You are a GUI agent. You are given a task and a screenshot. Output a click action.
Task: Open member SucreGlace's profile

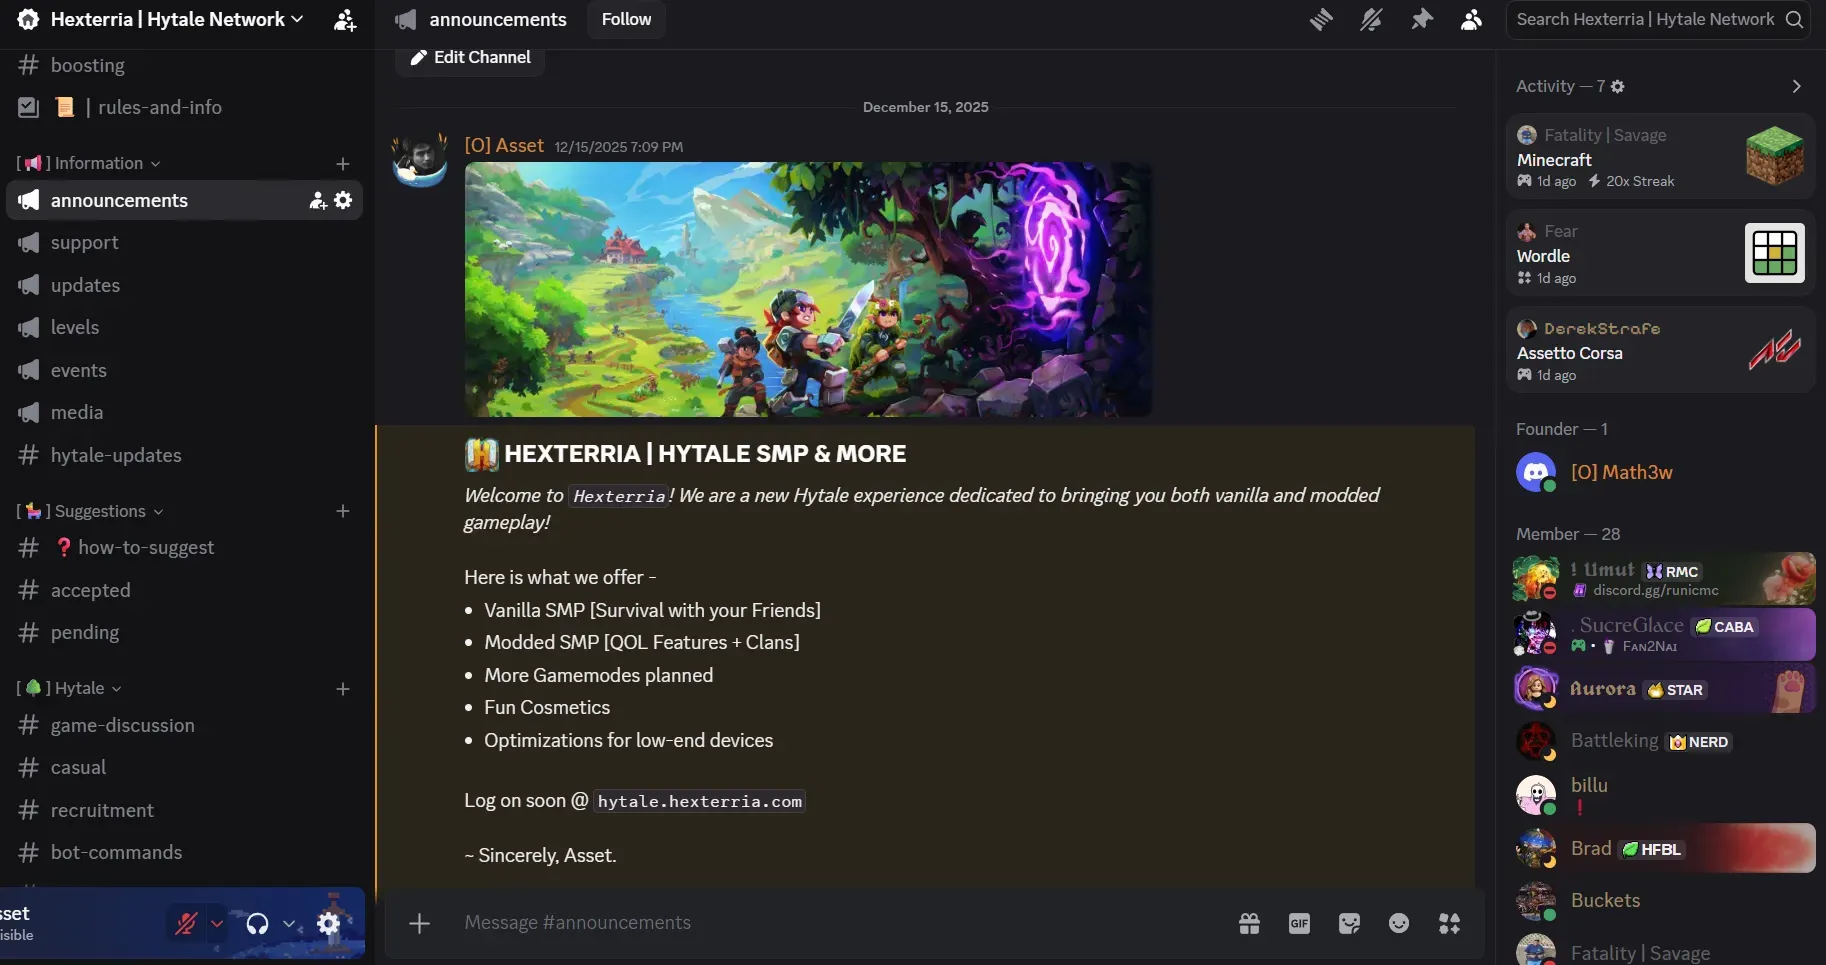[1661, 635]
